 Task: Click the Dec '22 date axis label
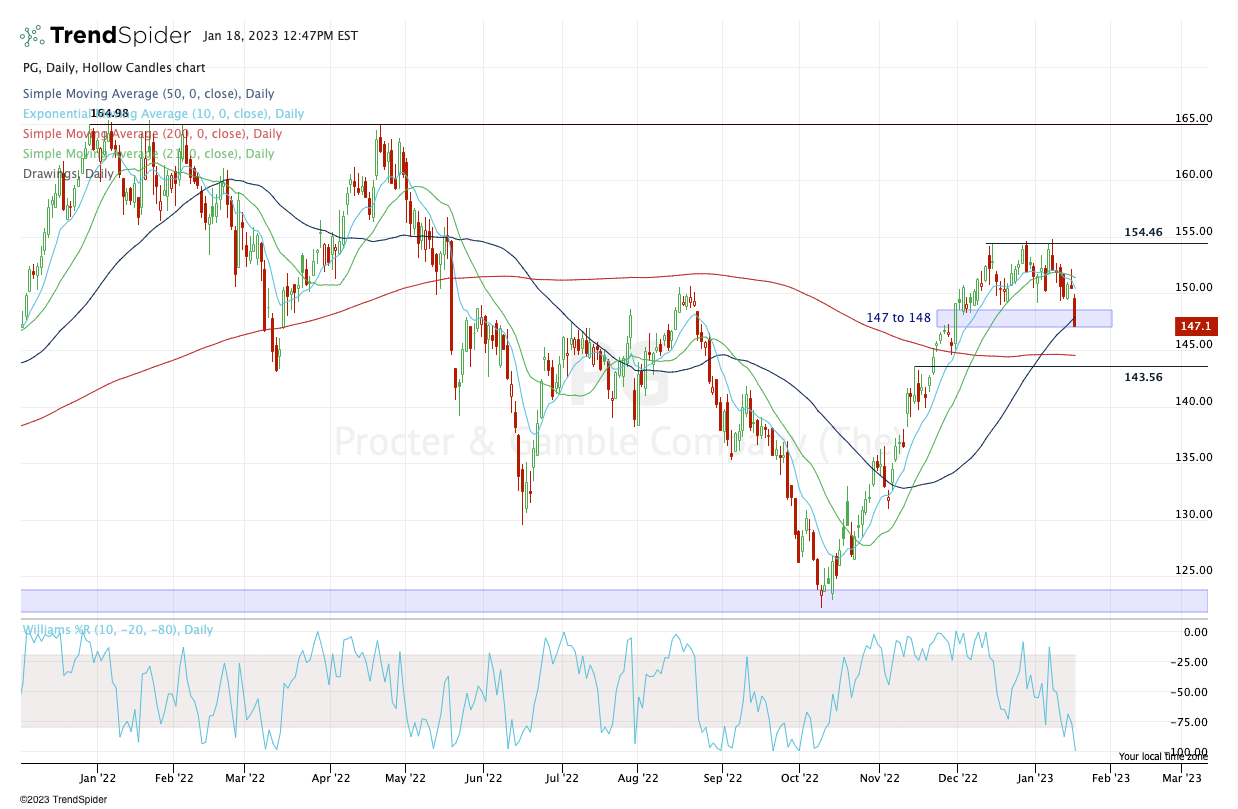(x=958, y=776)
